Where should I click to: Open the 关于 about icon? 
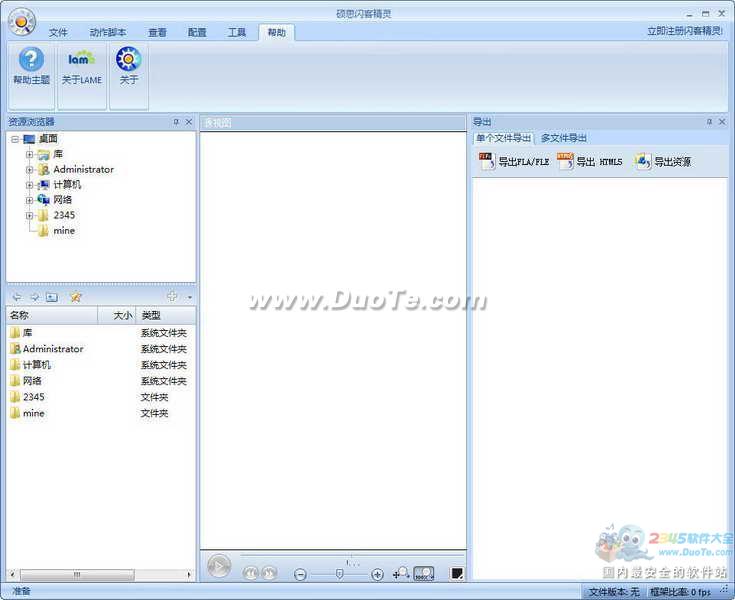click(x=128, y=67)
